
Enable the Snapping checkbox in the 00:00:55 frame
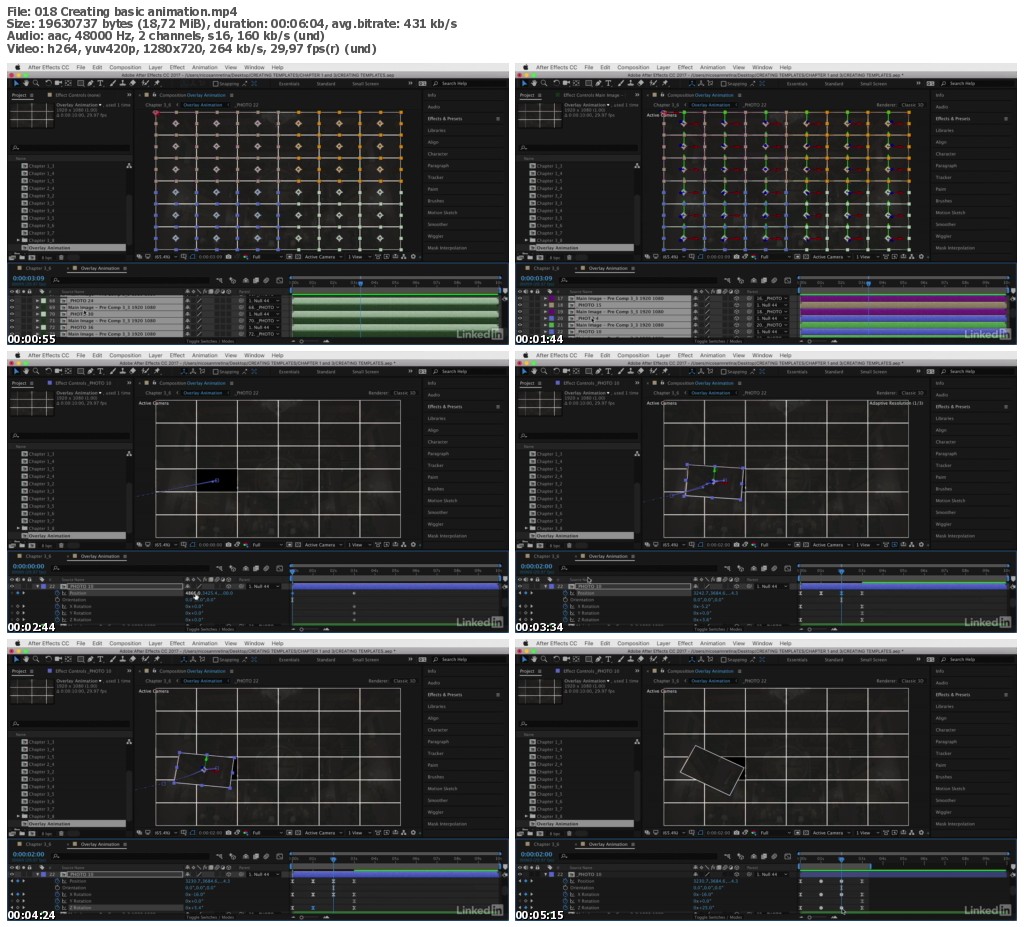click(216, 84)
